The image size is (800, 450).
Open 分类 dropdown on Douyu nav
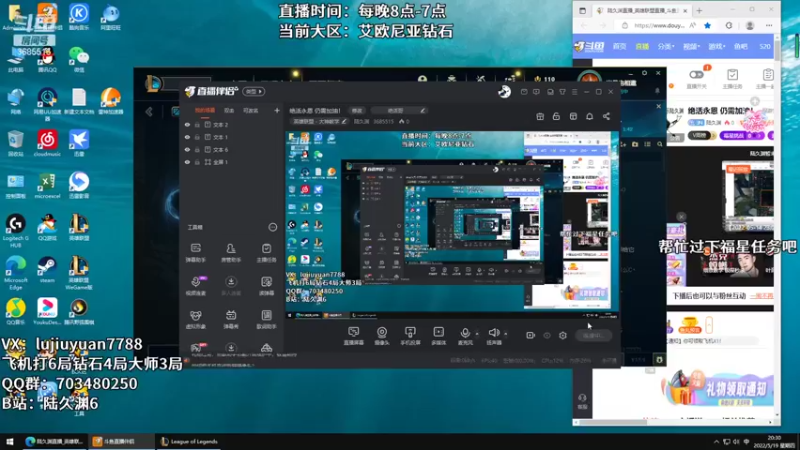coord(666,46)
